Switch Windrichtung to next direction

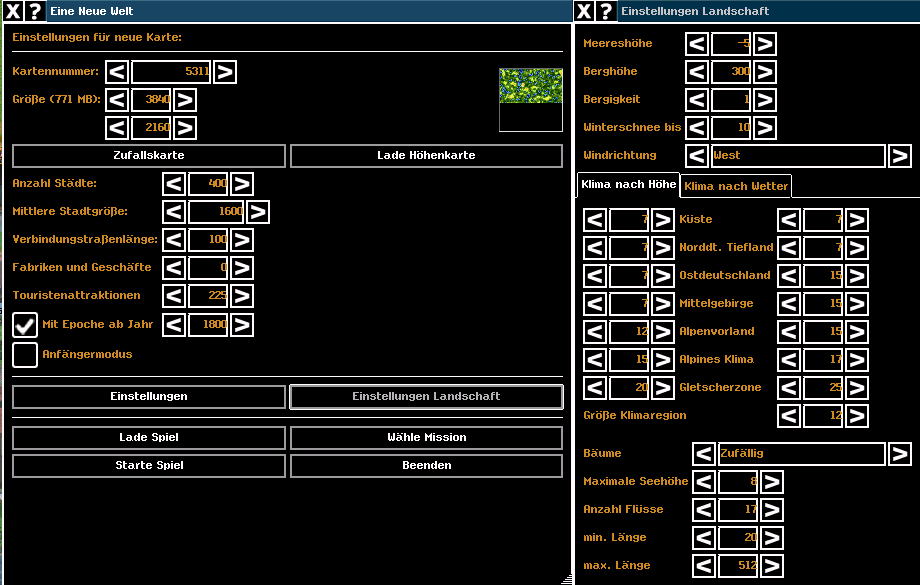click(x=899, y=156)
